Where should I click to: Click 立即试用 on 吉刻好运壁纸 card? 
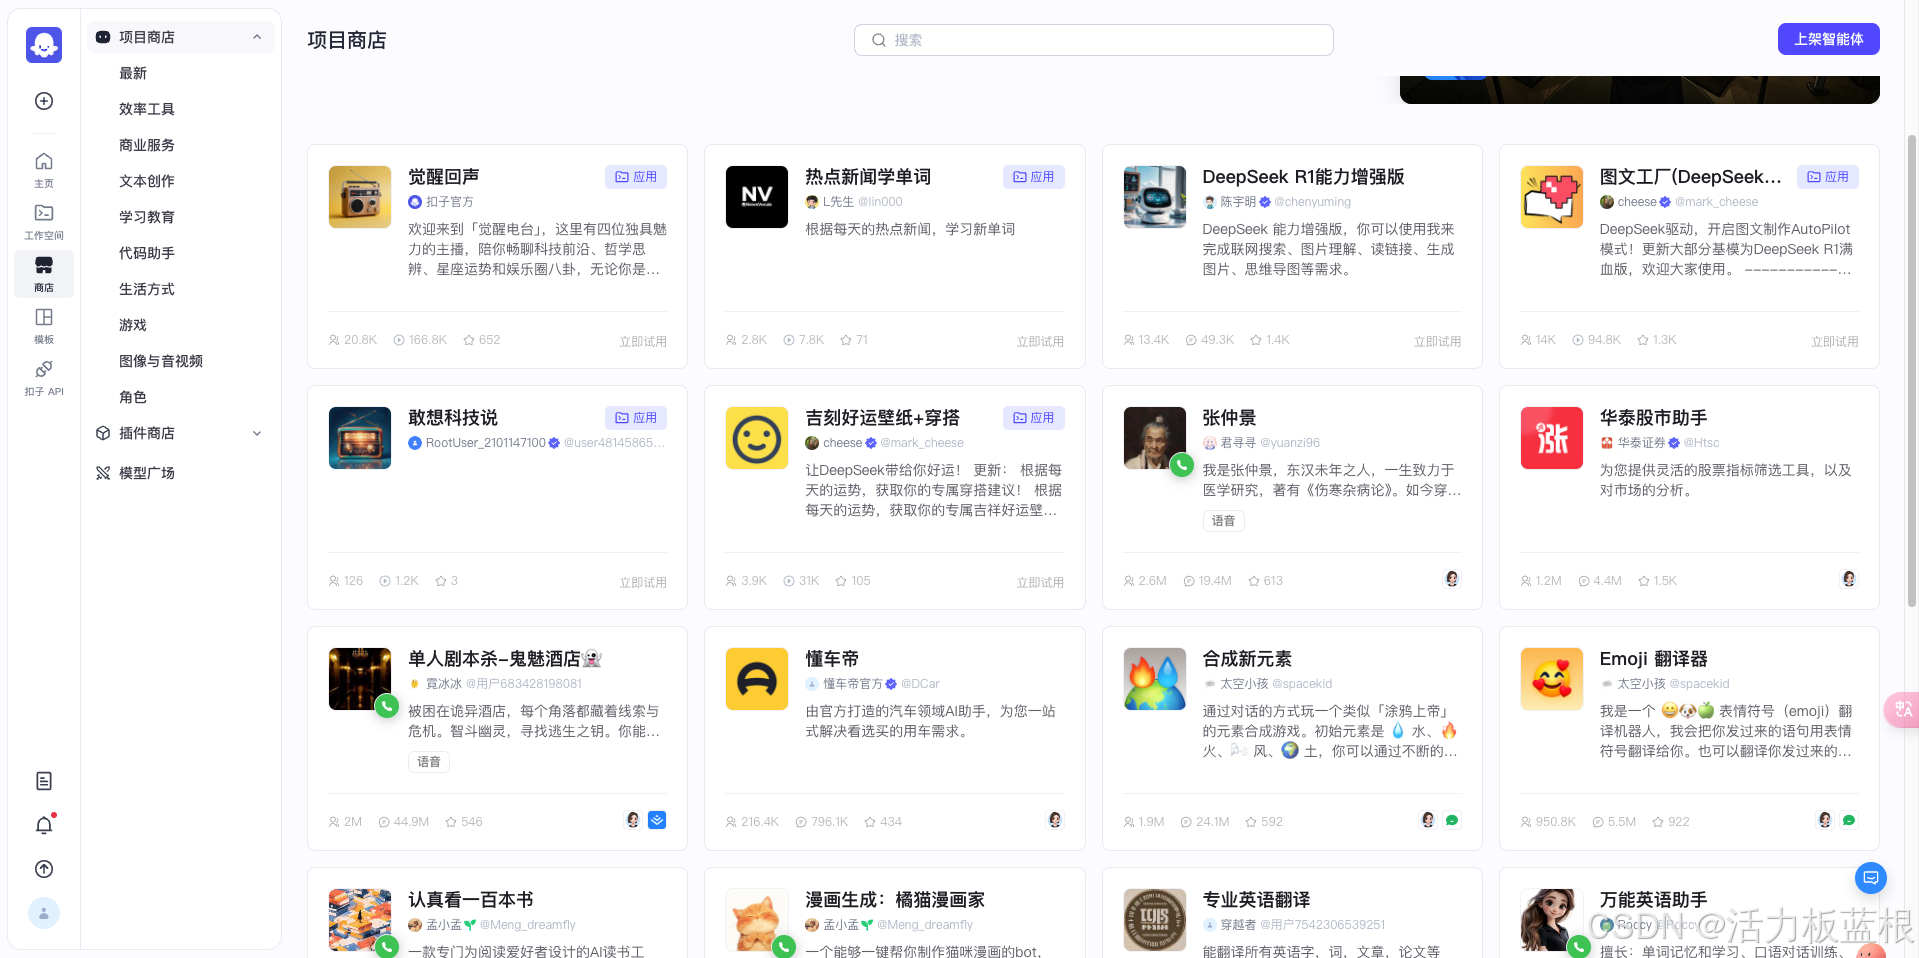pyautogui.click(x=1040, y=582)
